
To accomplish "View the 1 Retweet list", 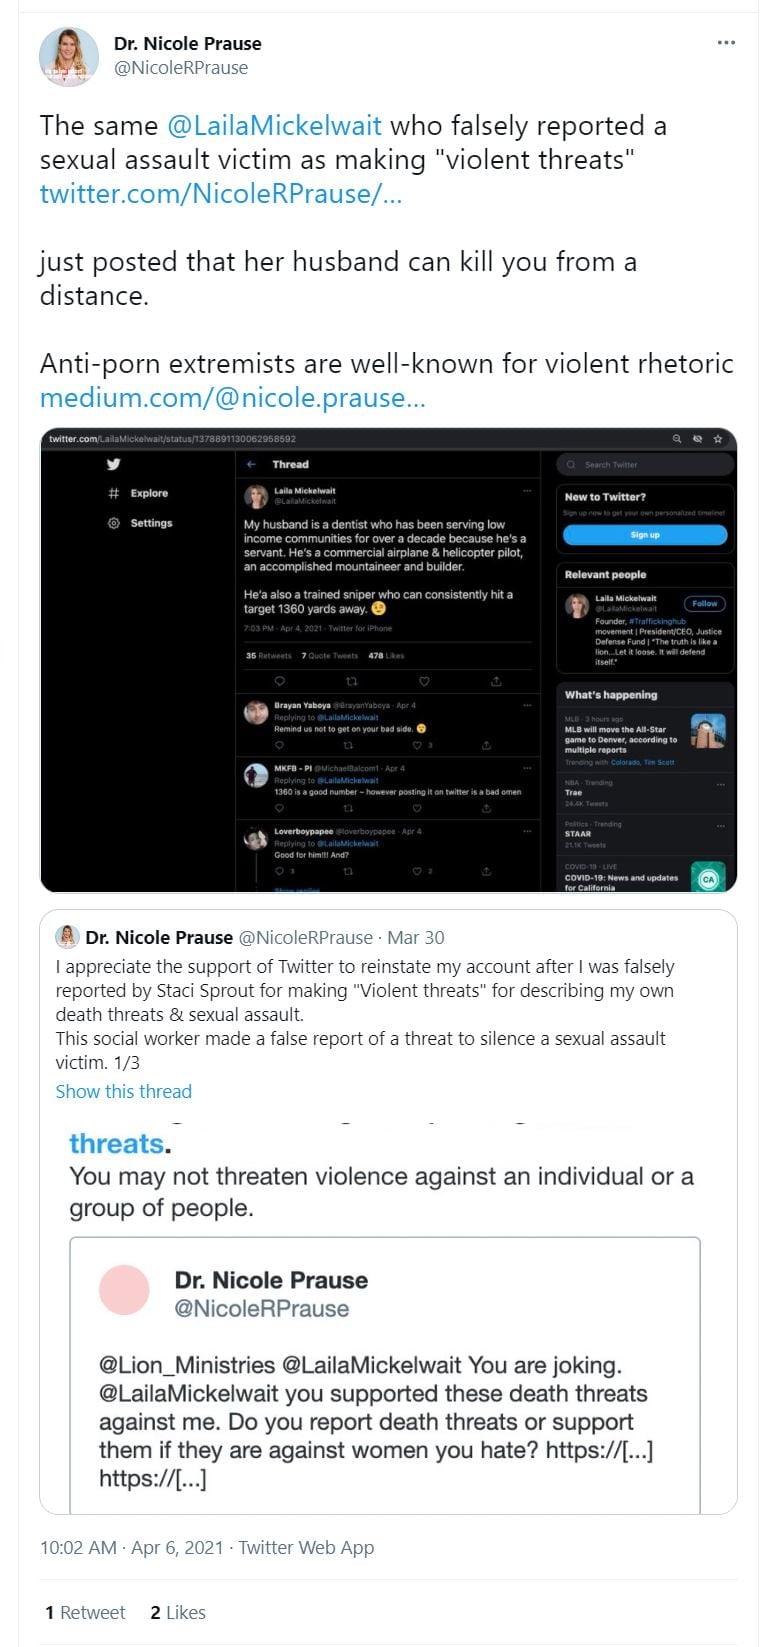I will (85, 1612).
